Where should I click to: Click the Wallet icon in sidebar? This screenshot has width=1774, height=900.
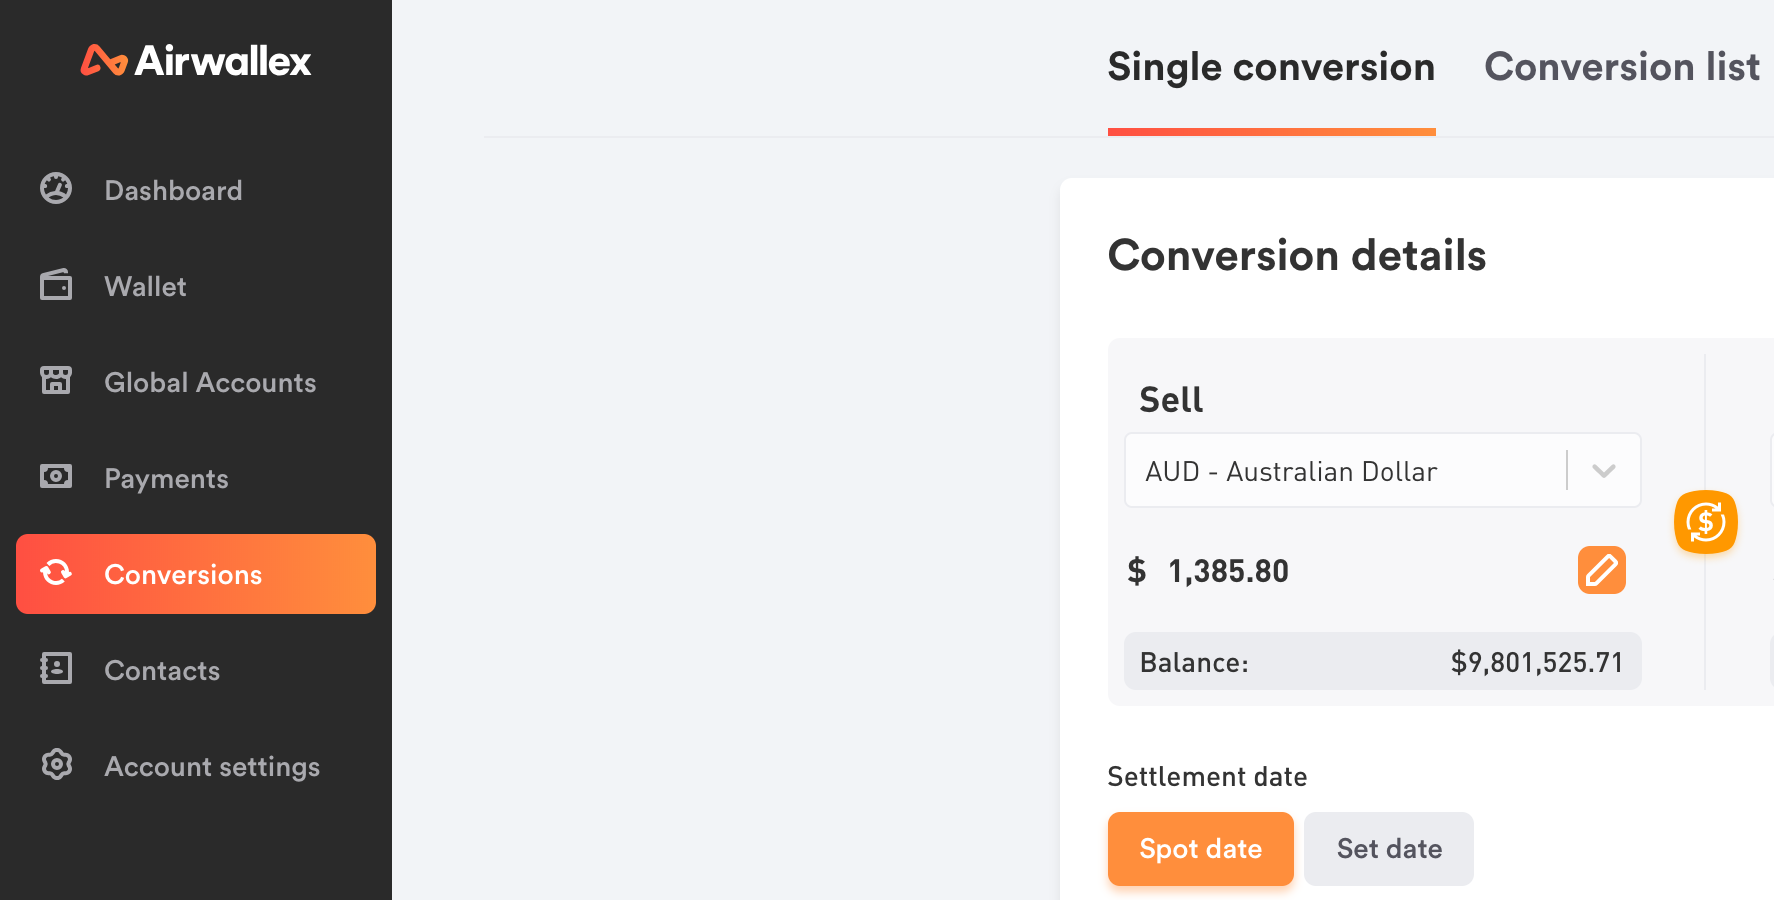(56, 284)
